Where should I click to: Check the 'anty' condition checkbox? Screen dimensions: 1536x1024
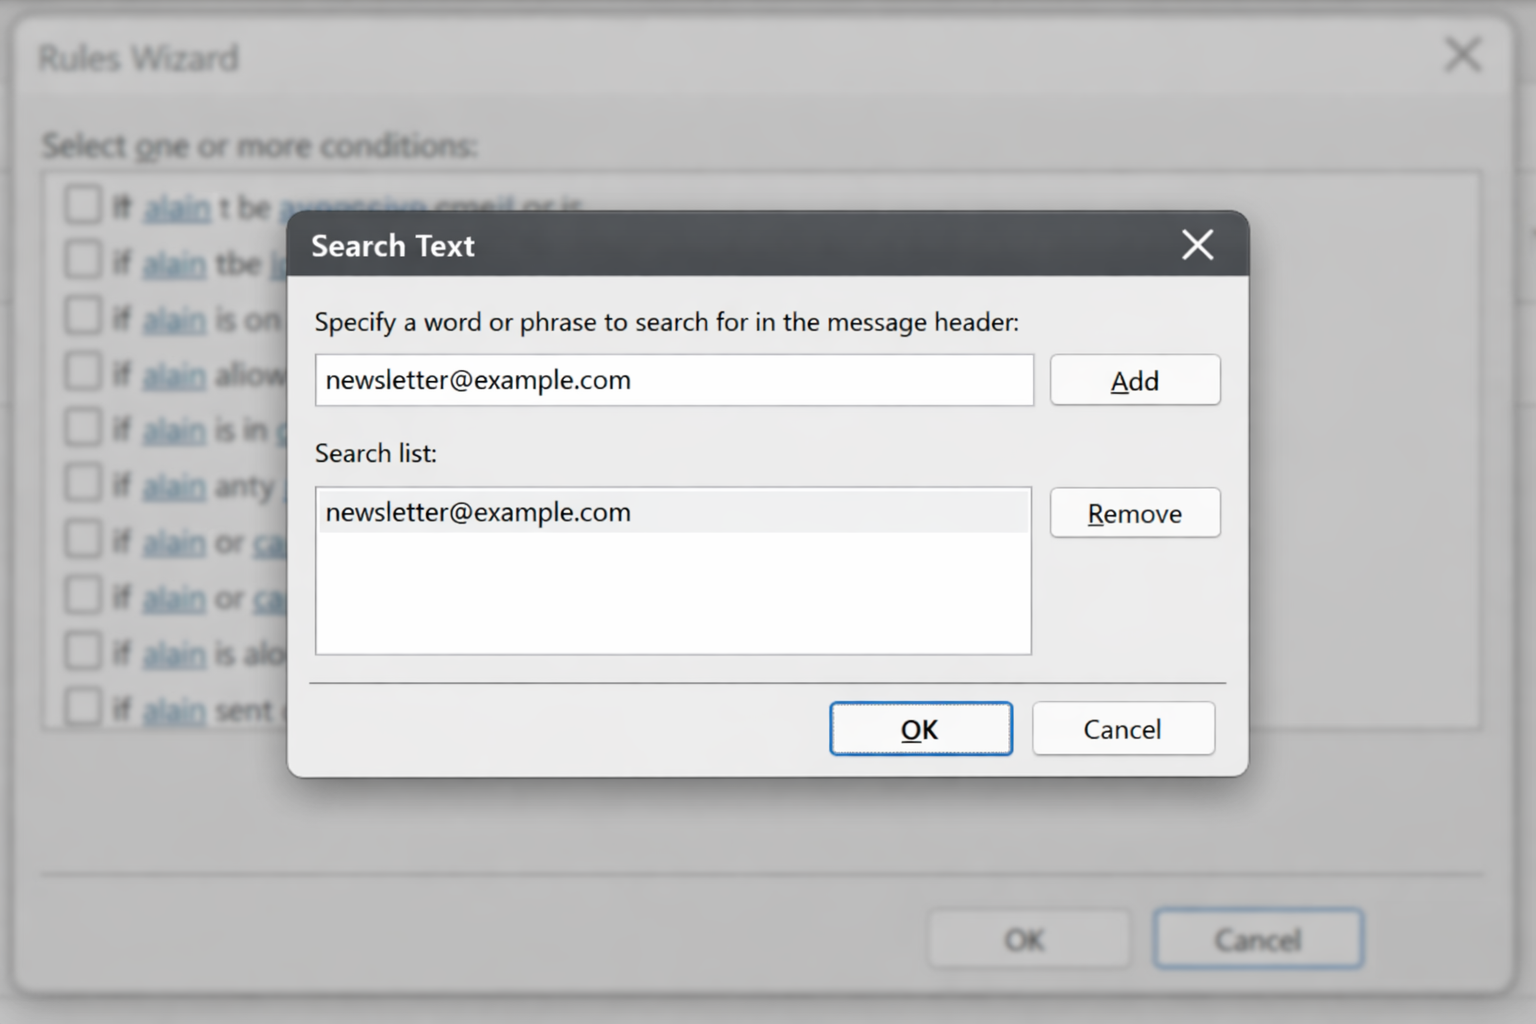point(83,483)
